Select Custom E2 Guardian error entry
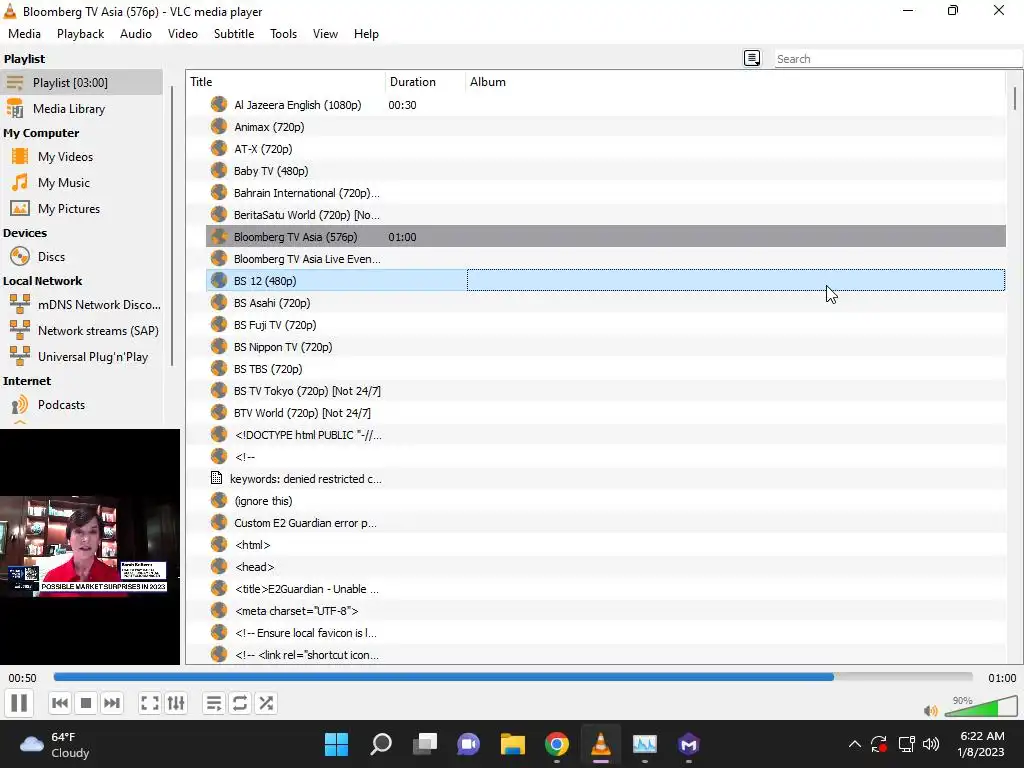Screen dimensions: 1024x768 (605, 523)
